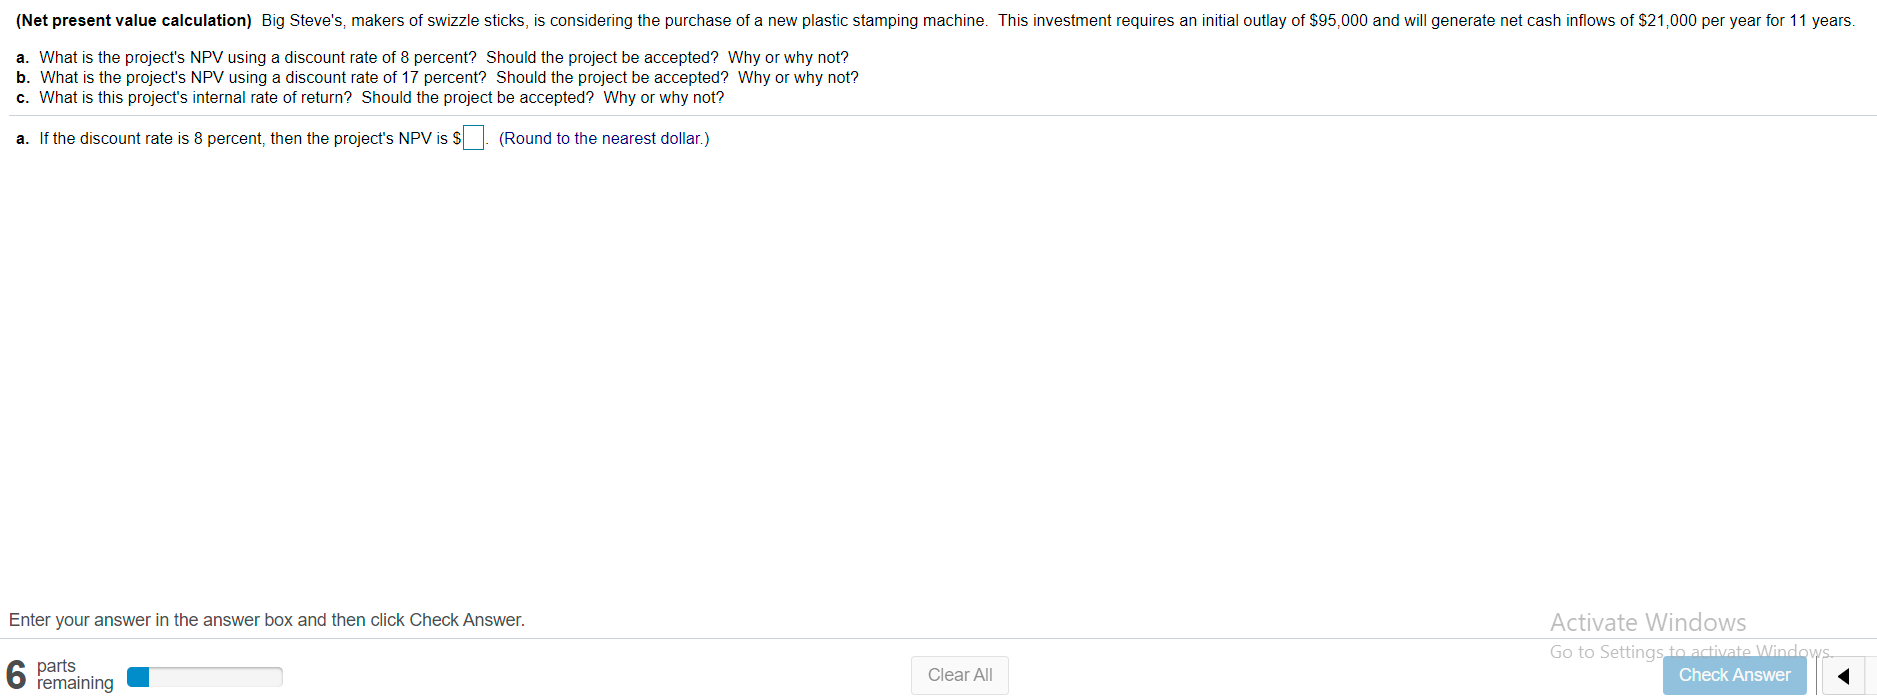This screenshot has width=1877, height=699.
Task: Click the Go to Settings watermark text
Action: tap(1689, 651)
